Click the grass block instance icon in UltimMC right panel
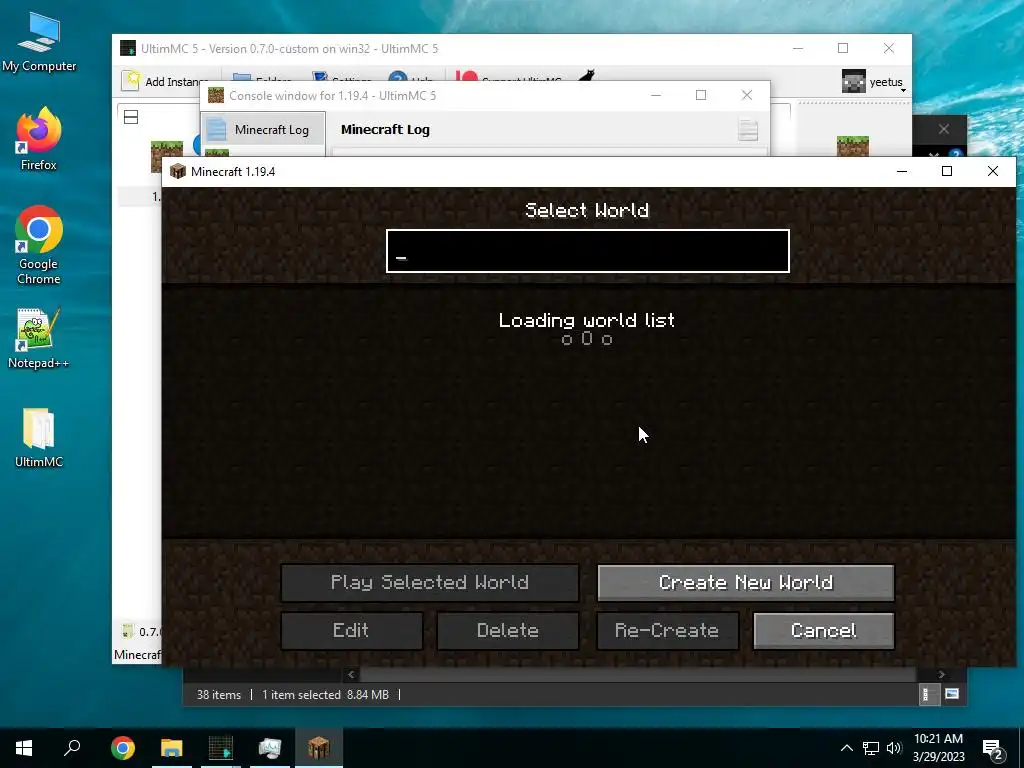 coord(853,146)
